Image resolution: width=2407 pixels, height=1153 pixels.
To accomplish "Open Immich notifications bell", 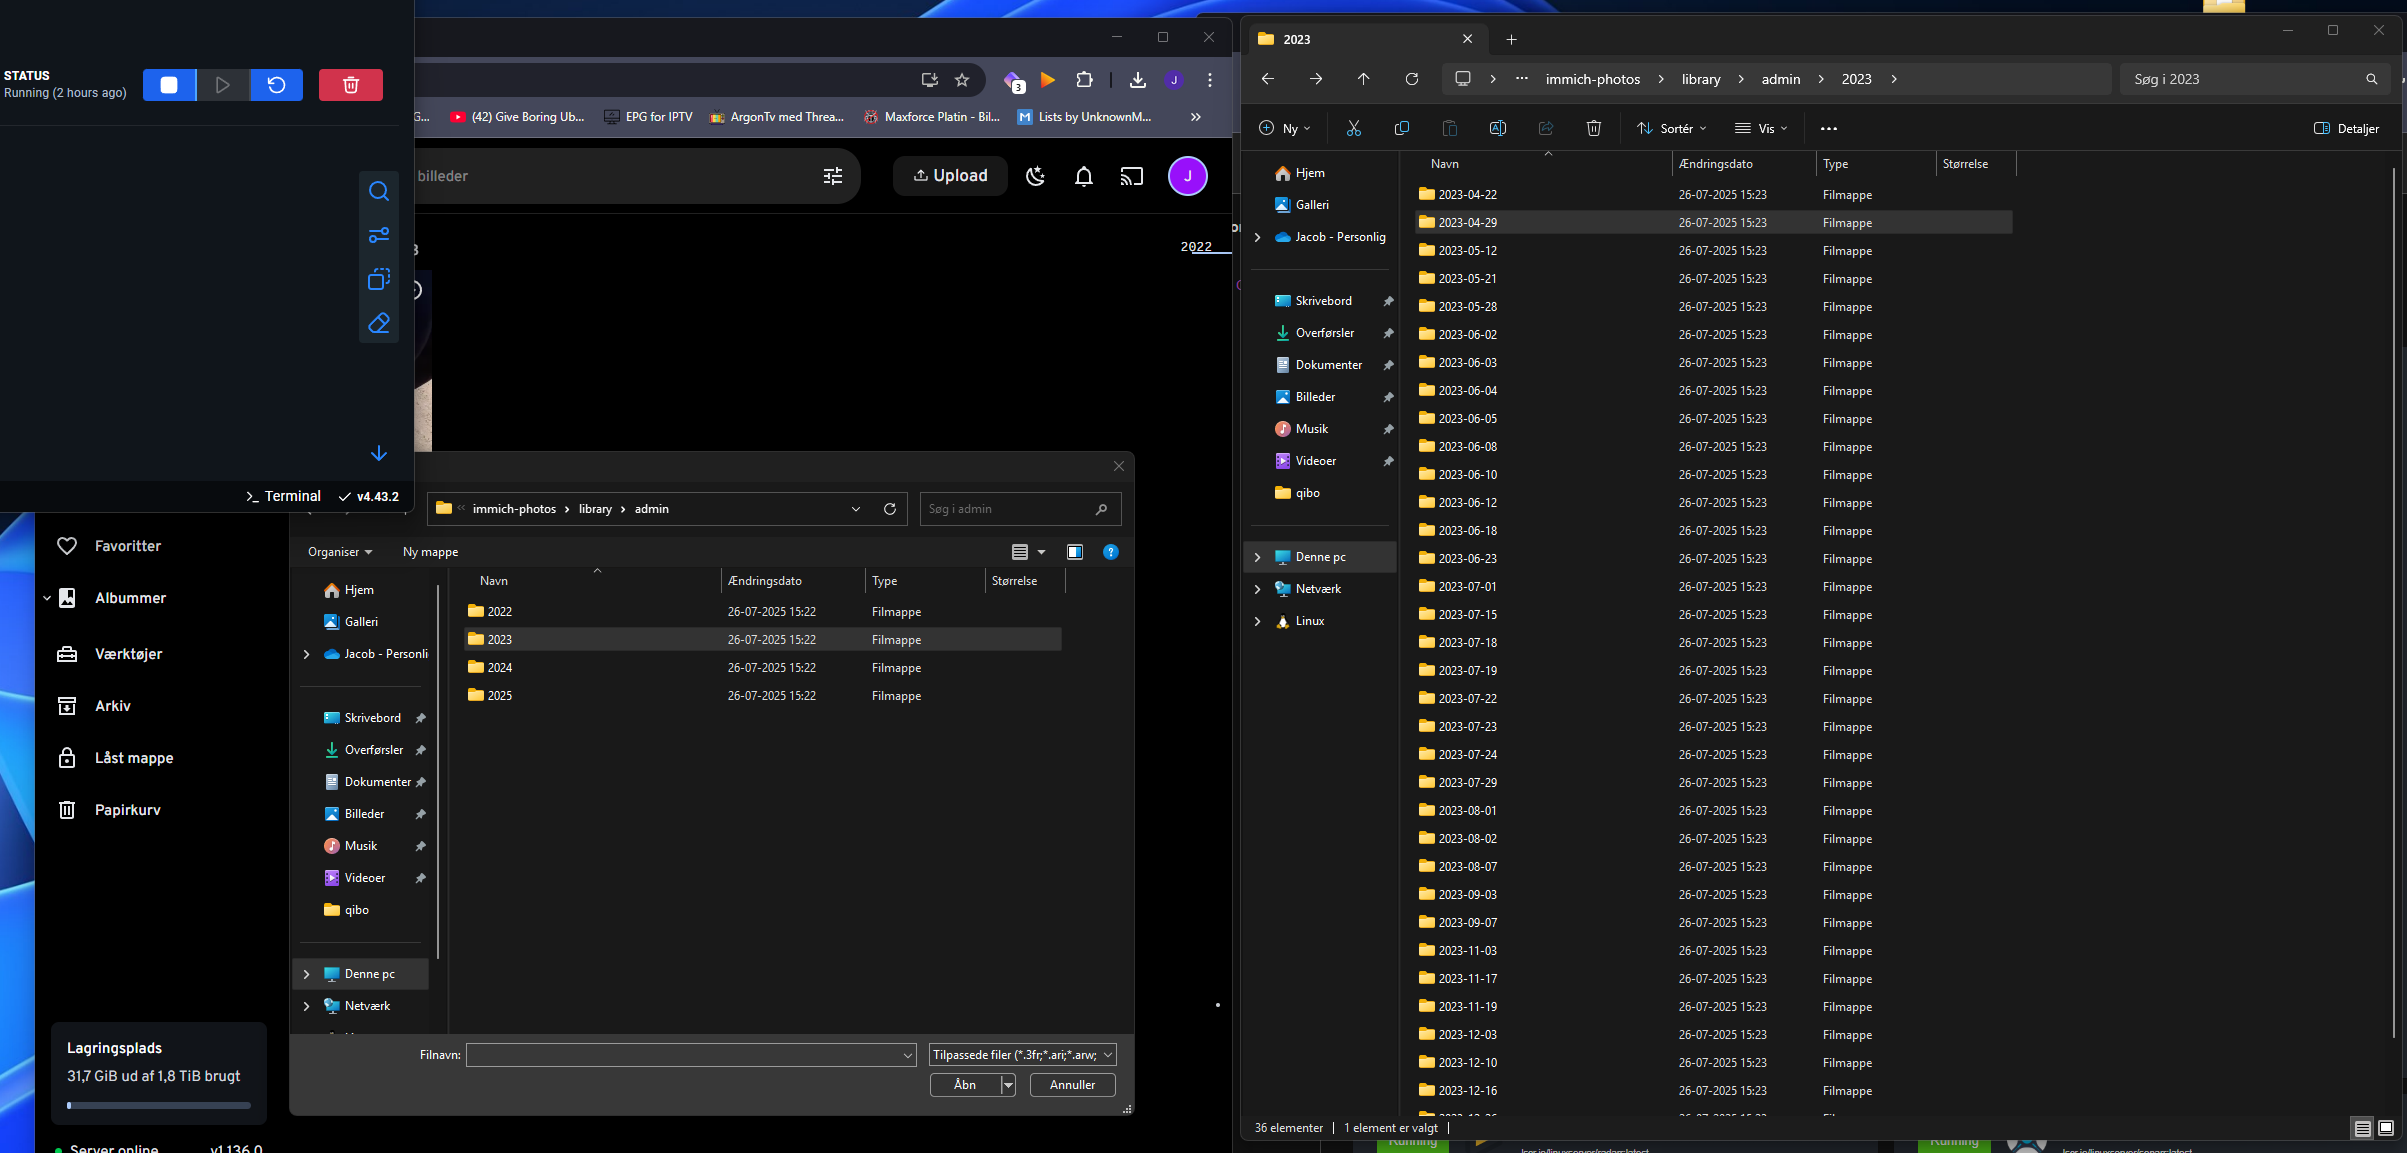I will (x=1083, y=176).
